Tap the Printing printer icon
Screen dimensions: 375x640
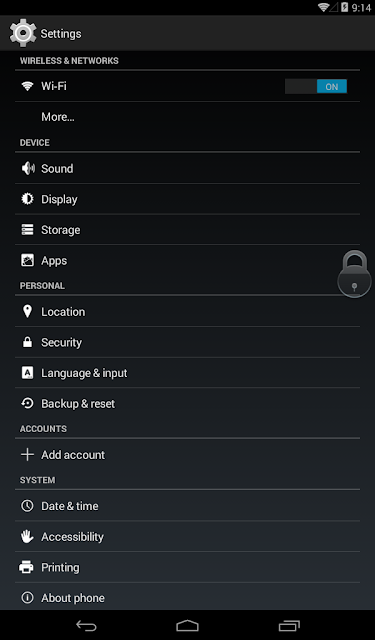point(27,567)
